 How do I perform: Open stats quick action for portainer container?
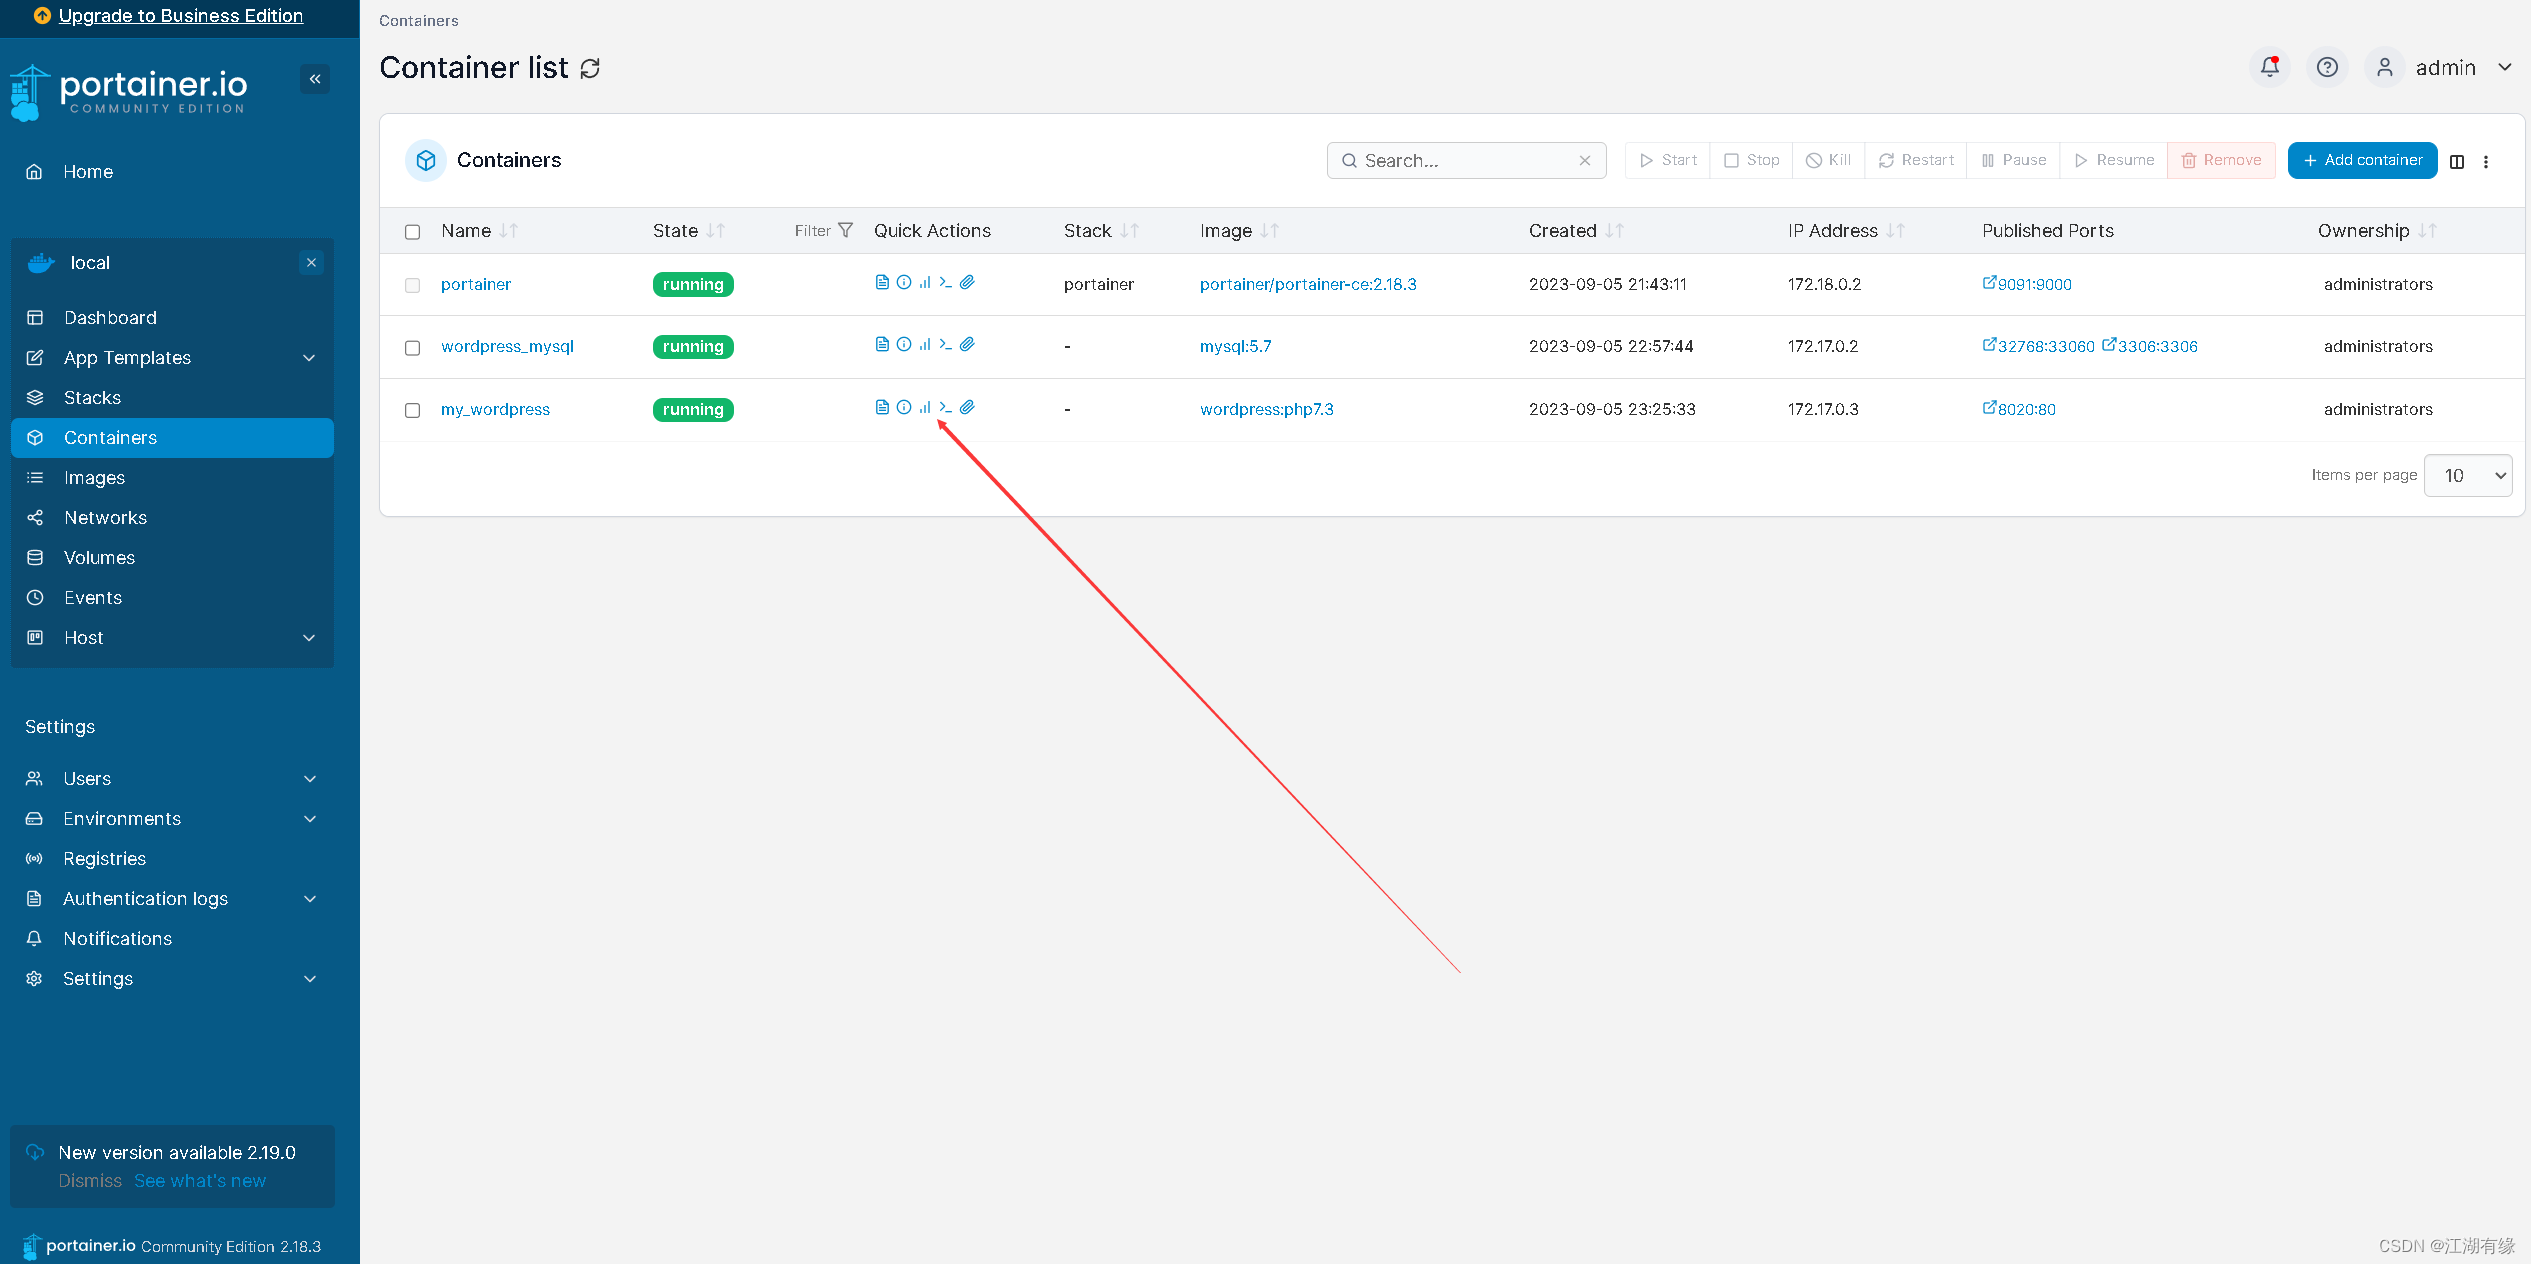pos(925,282)
